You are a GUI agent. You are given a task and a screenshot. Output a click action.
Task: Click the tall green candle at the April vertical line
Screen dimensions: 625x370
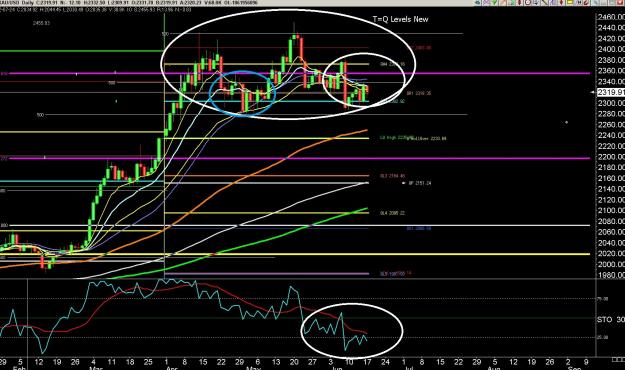pos(159,150)
